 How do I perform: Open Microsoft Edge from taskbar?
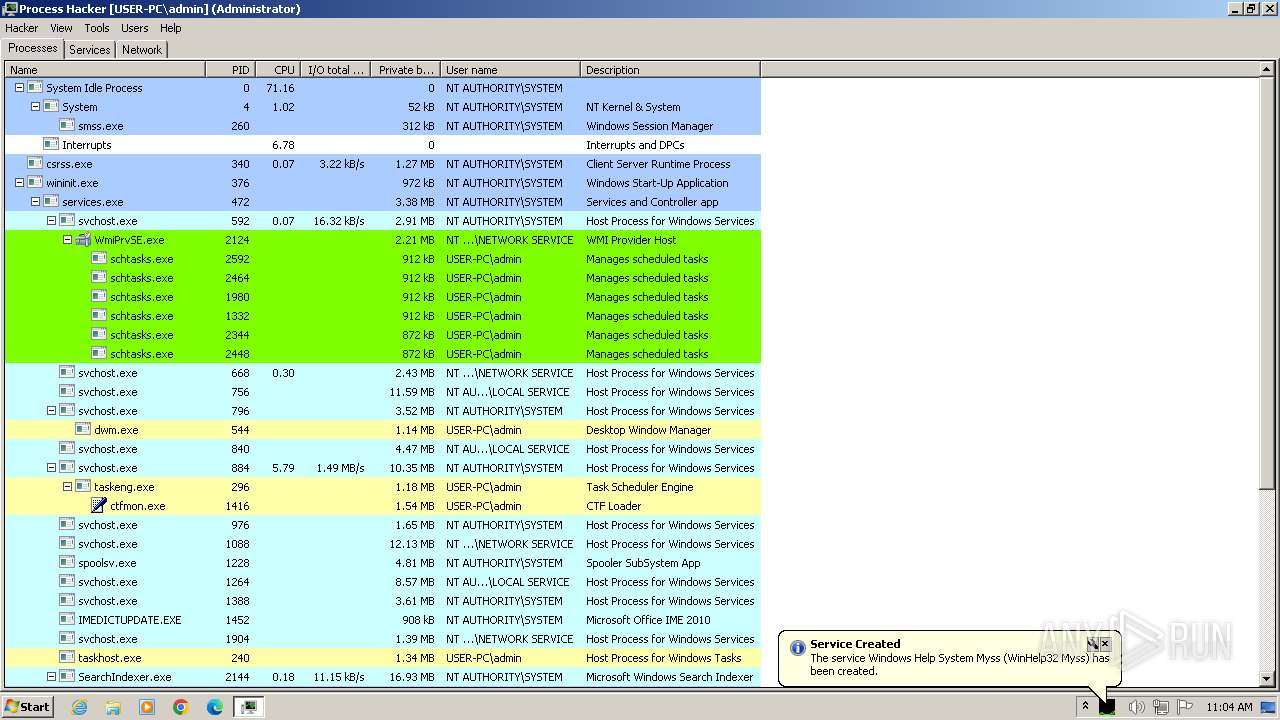[x=215, y=707]
